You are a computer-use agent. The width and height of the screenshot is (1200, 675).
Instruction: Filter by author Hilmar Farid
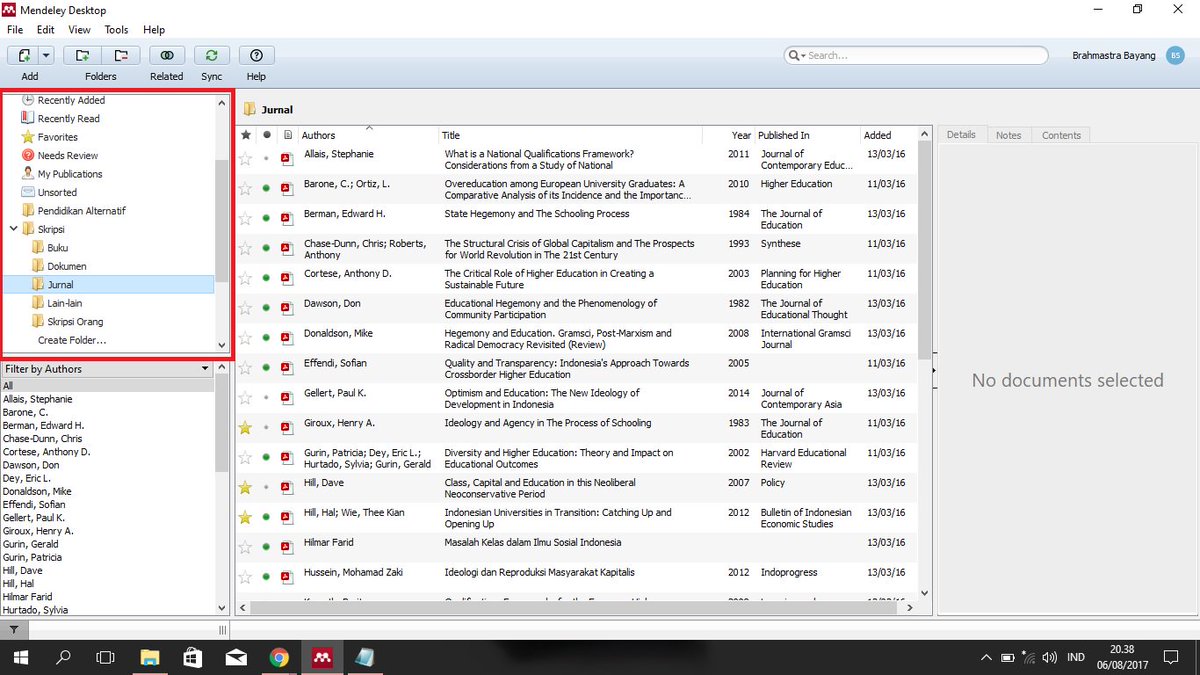pos(27,597)
